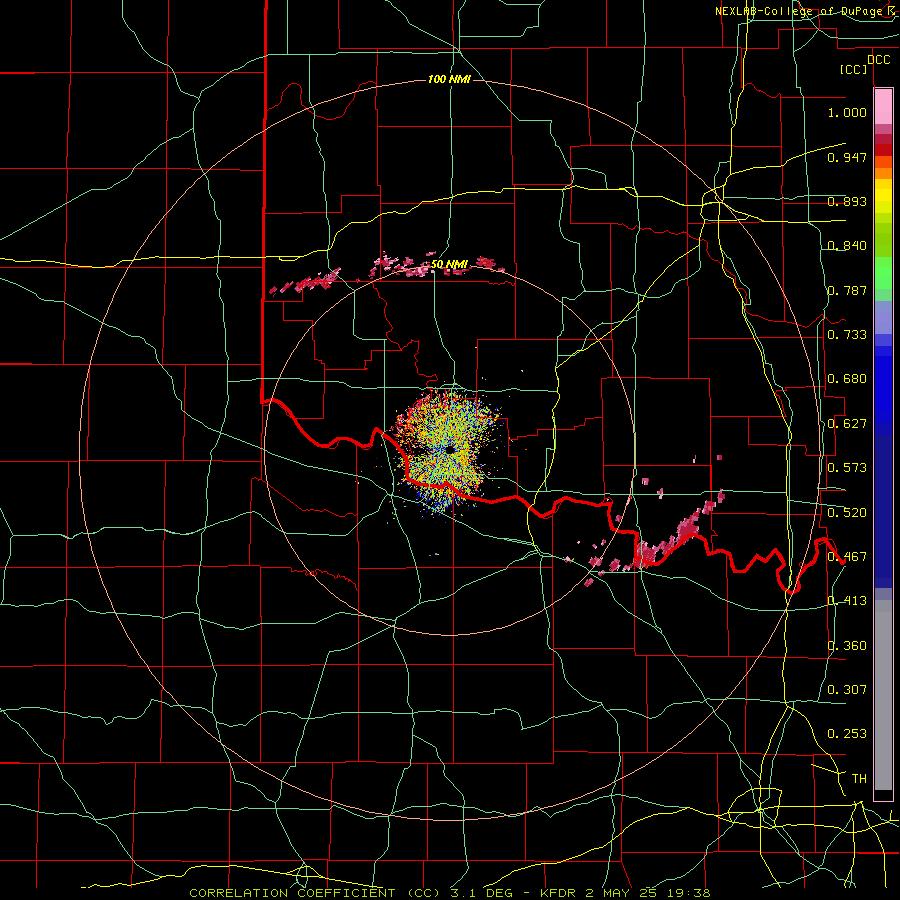Click the 50 NMI range ring label

[449, 264]
